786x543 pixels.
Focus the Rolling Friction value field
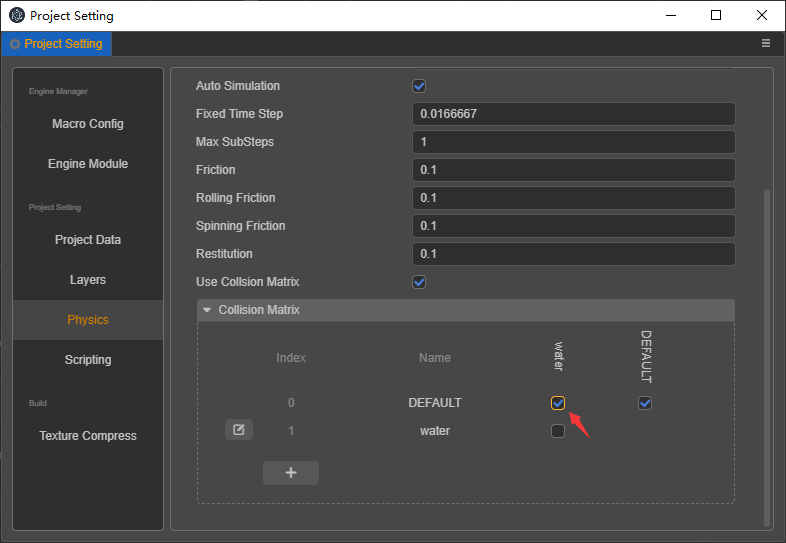(x=573, y=198)
